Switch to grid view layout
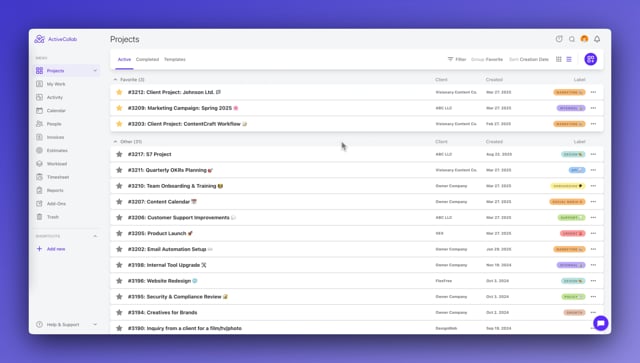 [x=559, y=59]
